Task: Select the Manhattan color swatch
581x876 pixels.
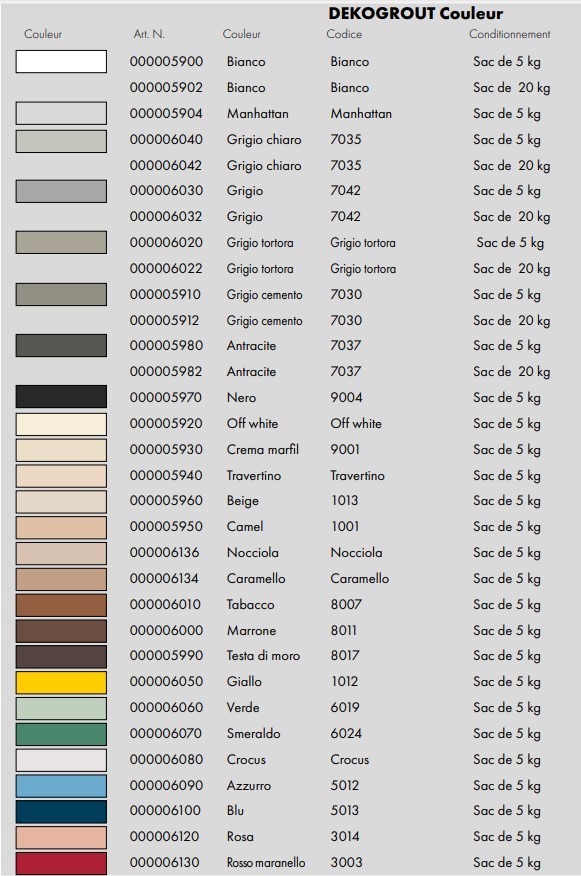Action: pos(61,113)
